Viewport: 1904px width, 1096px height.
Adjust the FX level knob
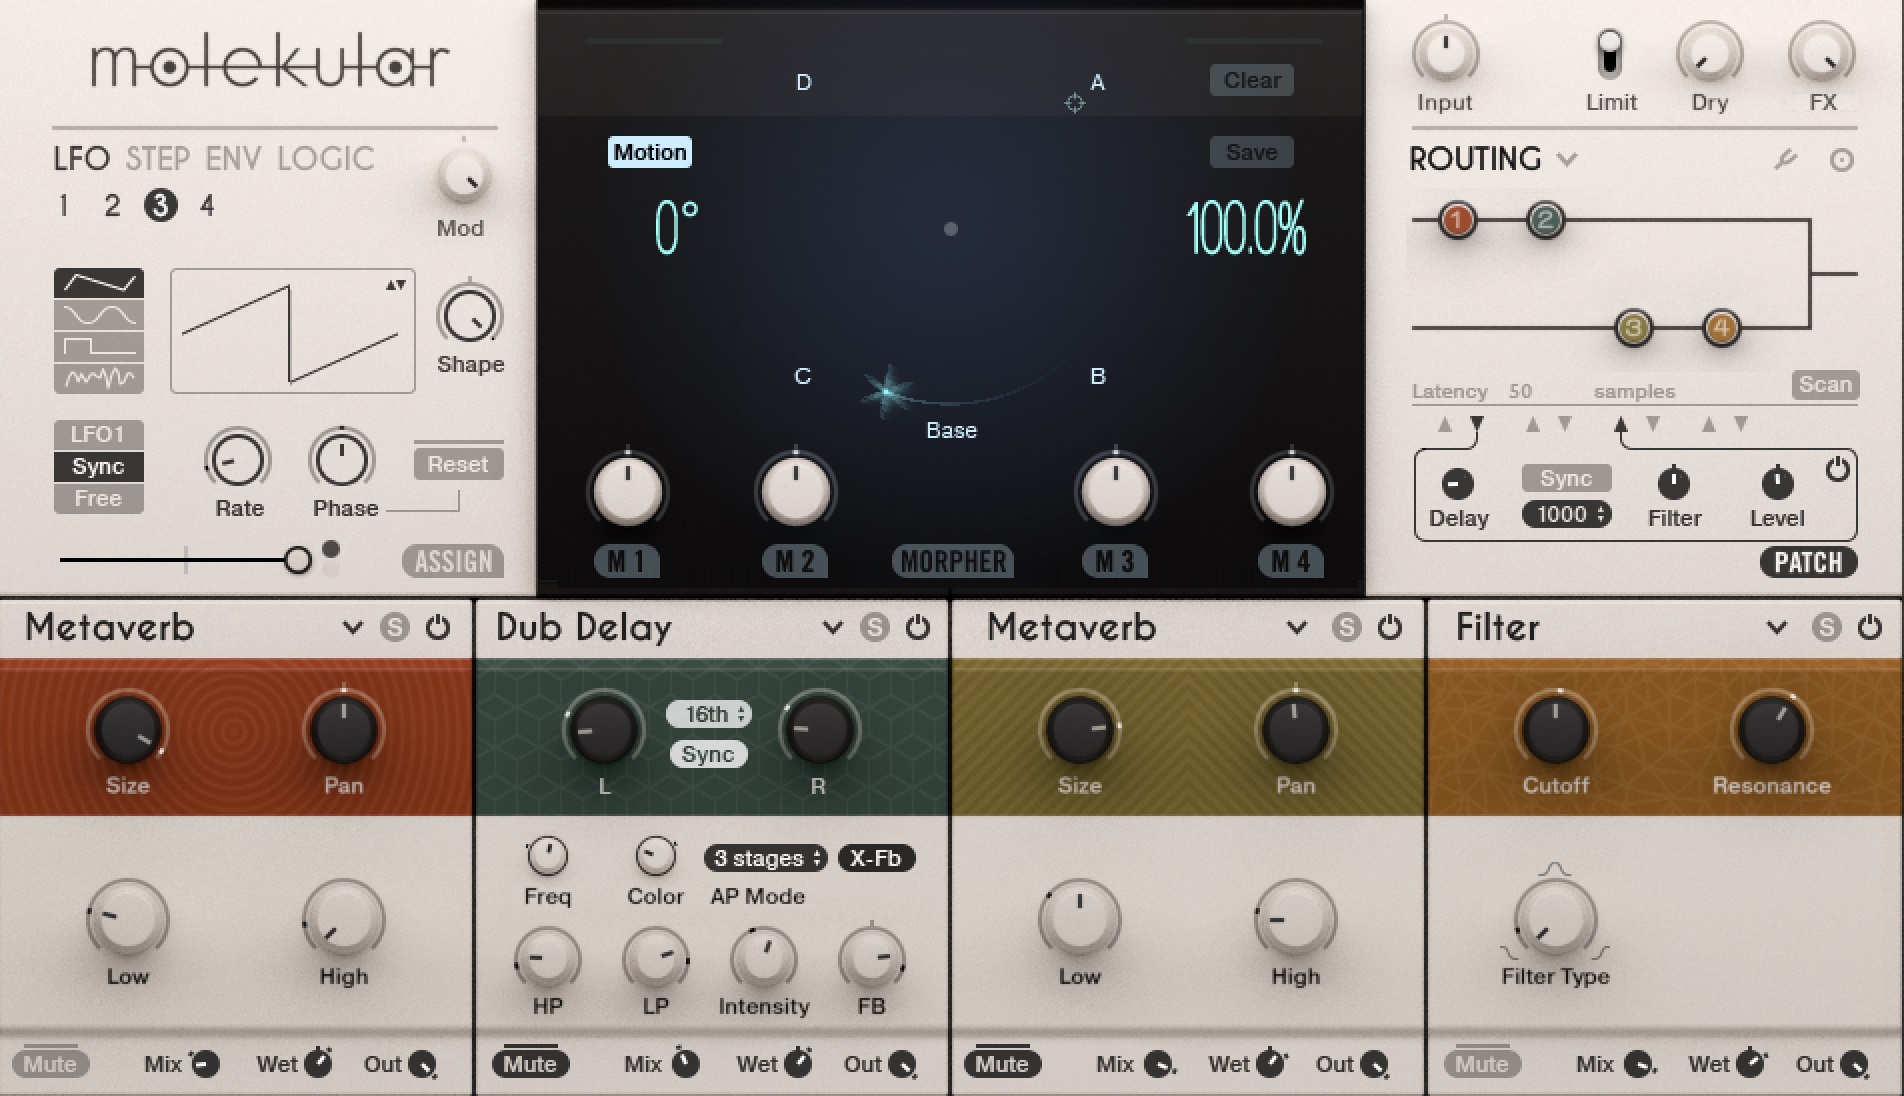[1822, 52]
